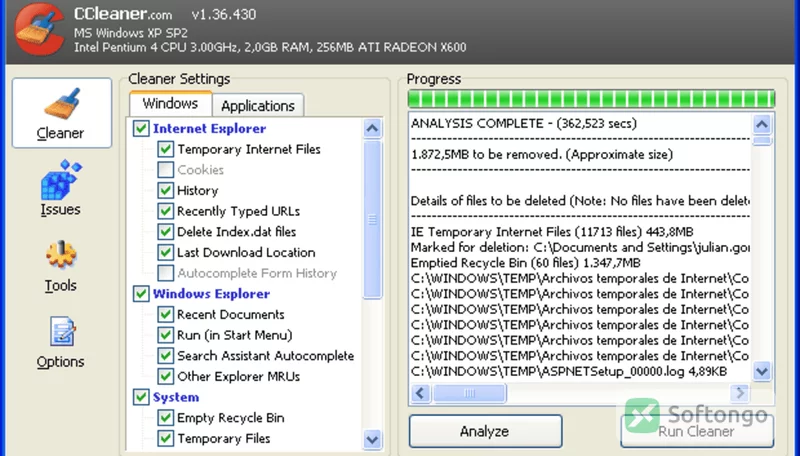This screenshot has height=456, width=800.
Task: Click the settings list scrollbar thumb
Action: click(x=372, y=219)
